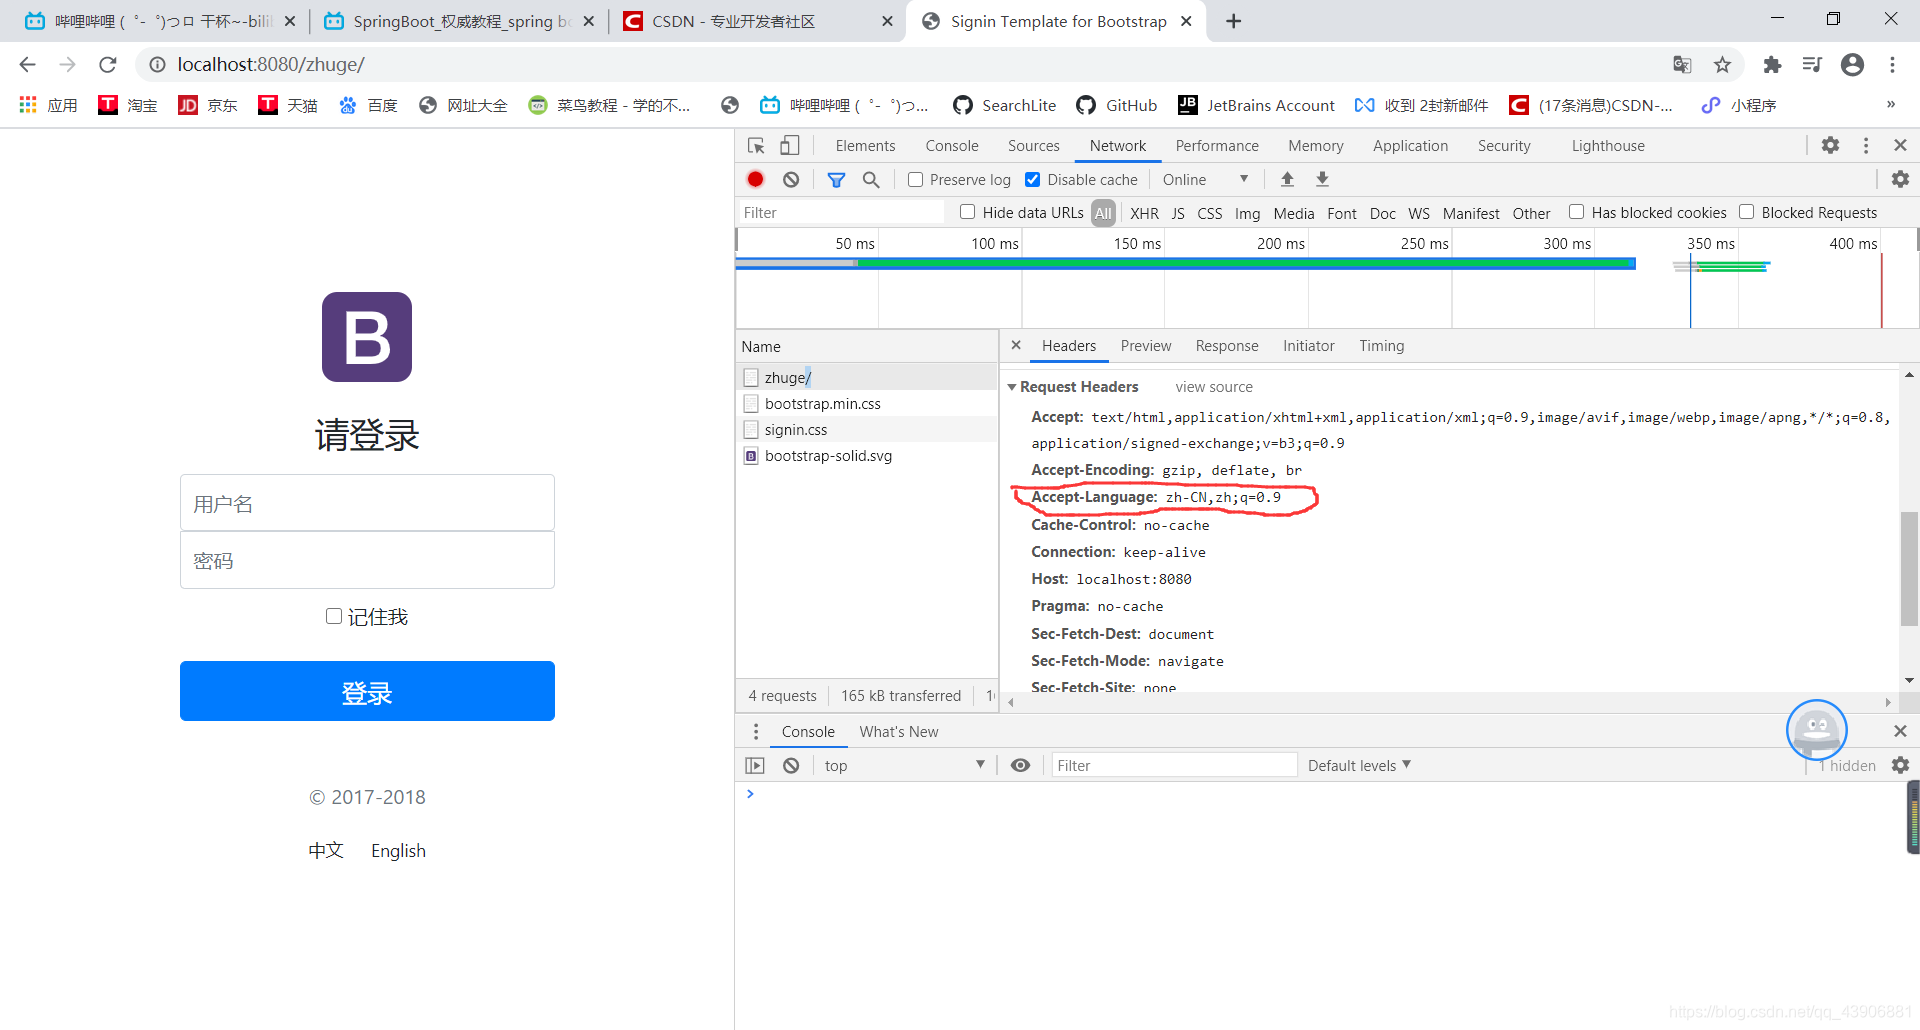Select signin.css request row
The width and height of the screenshot is (1920, 1030).
tap(867, 430)
